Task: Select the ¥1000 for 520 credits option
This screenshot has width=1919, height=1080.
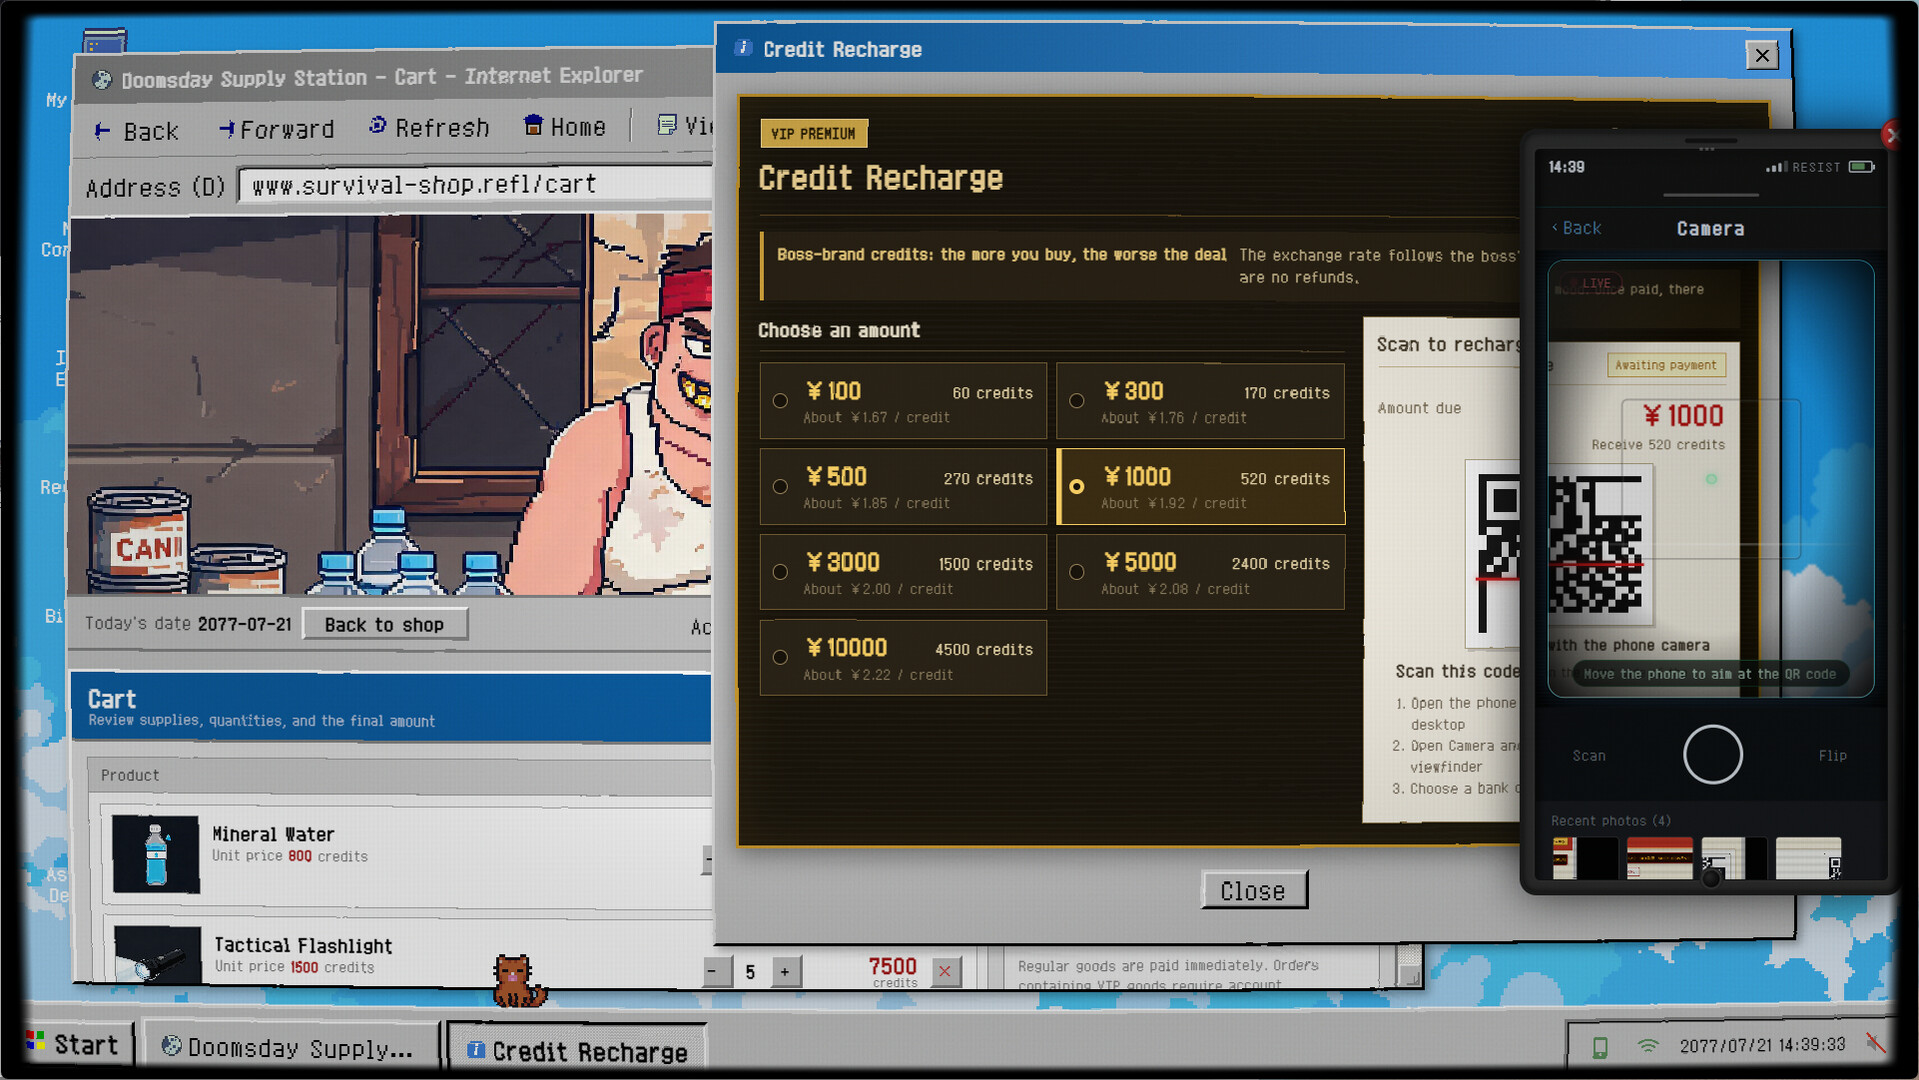Action: click(1200, 487)
